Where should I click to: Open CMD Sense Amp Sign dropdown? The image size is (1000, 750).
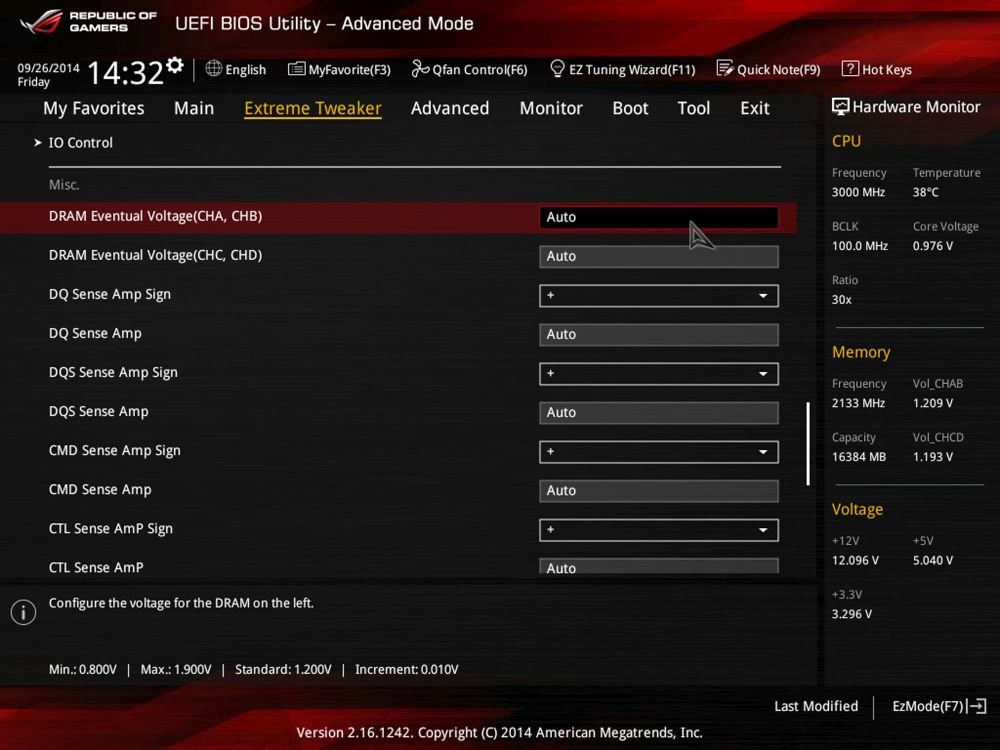pyautogui.click(x=658, y=452)
